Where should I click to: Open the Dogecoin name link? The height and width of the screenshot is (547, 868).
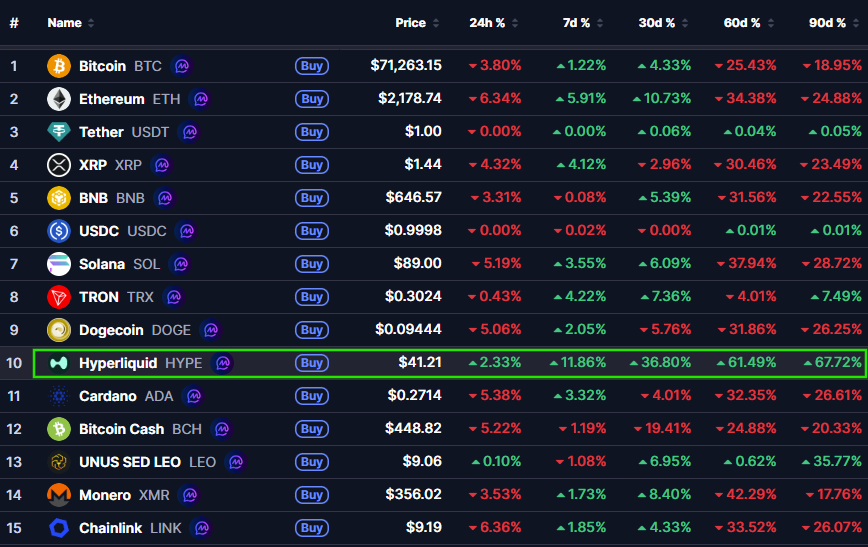coord(111,331)
